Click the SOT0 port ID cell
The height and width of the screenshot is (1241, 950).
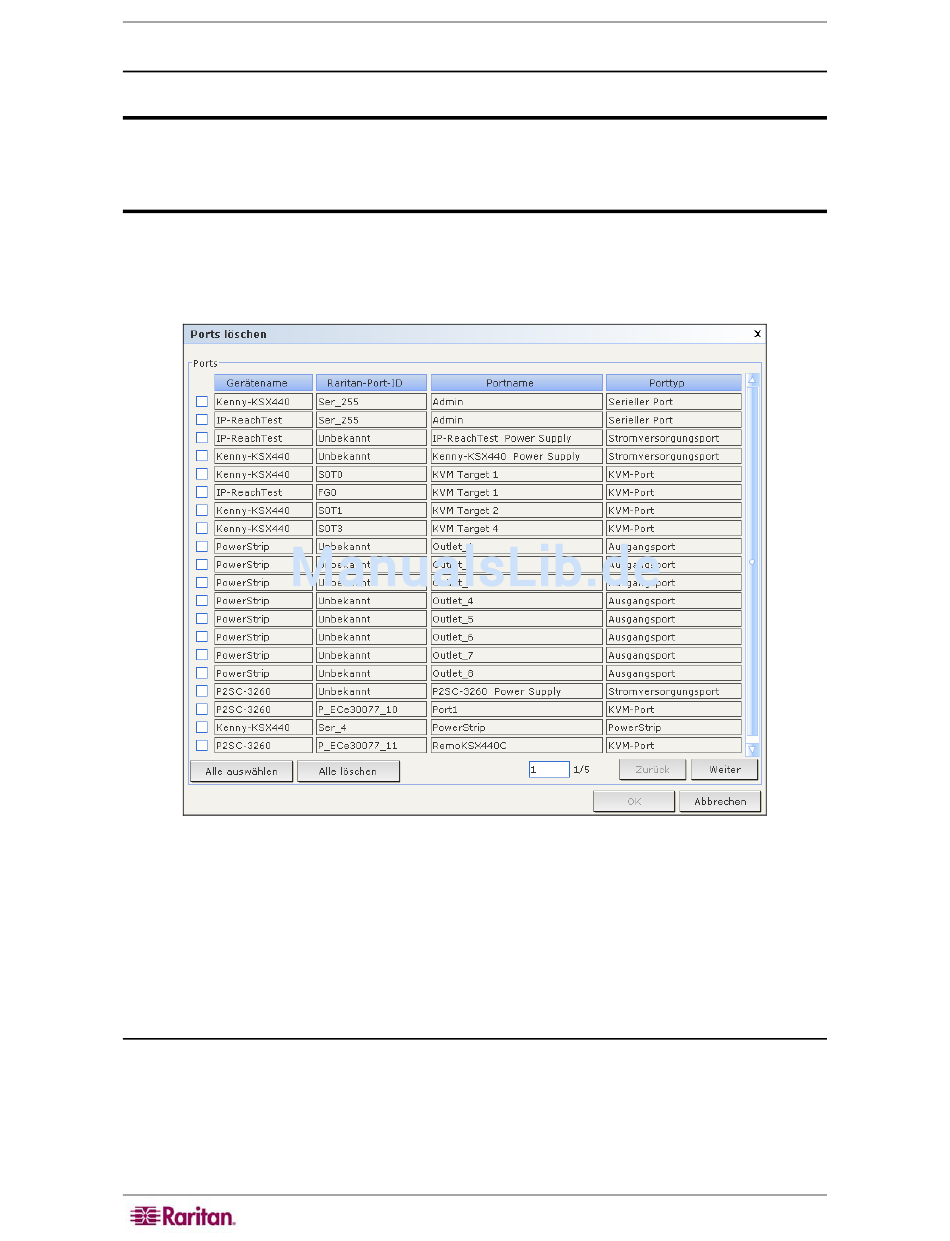pyautogui.click(x=371, y=474)
